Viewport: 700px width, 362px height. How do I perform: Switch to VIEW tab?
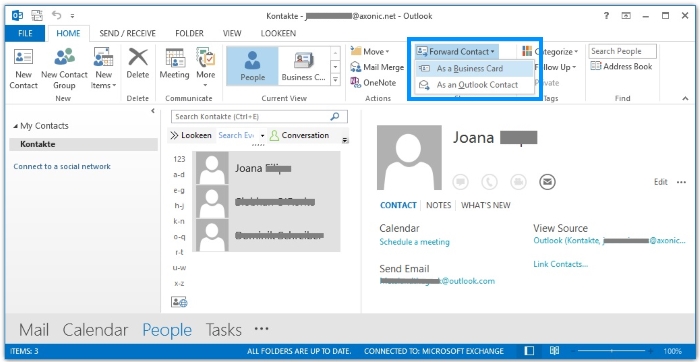pos(232,33)
